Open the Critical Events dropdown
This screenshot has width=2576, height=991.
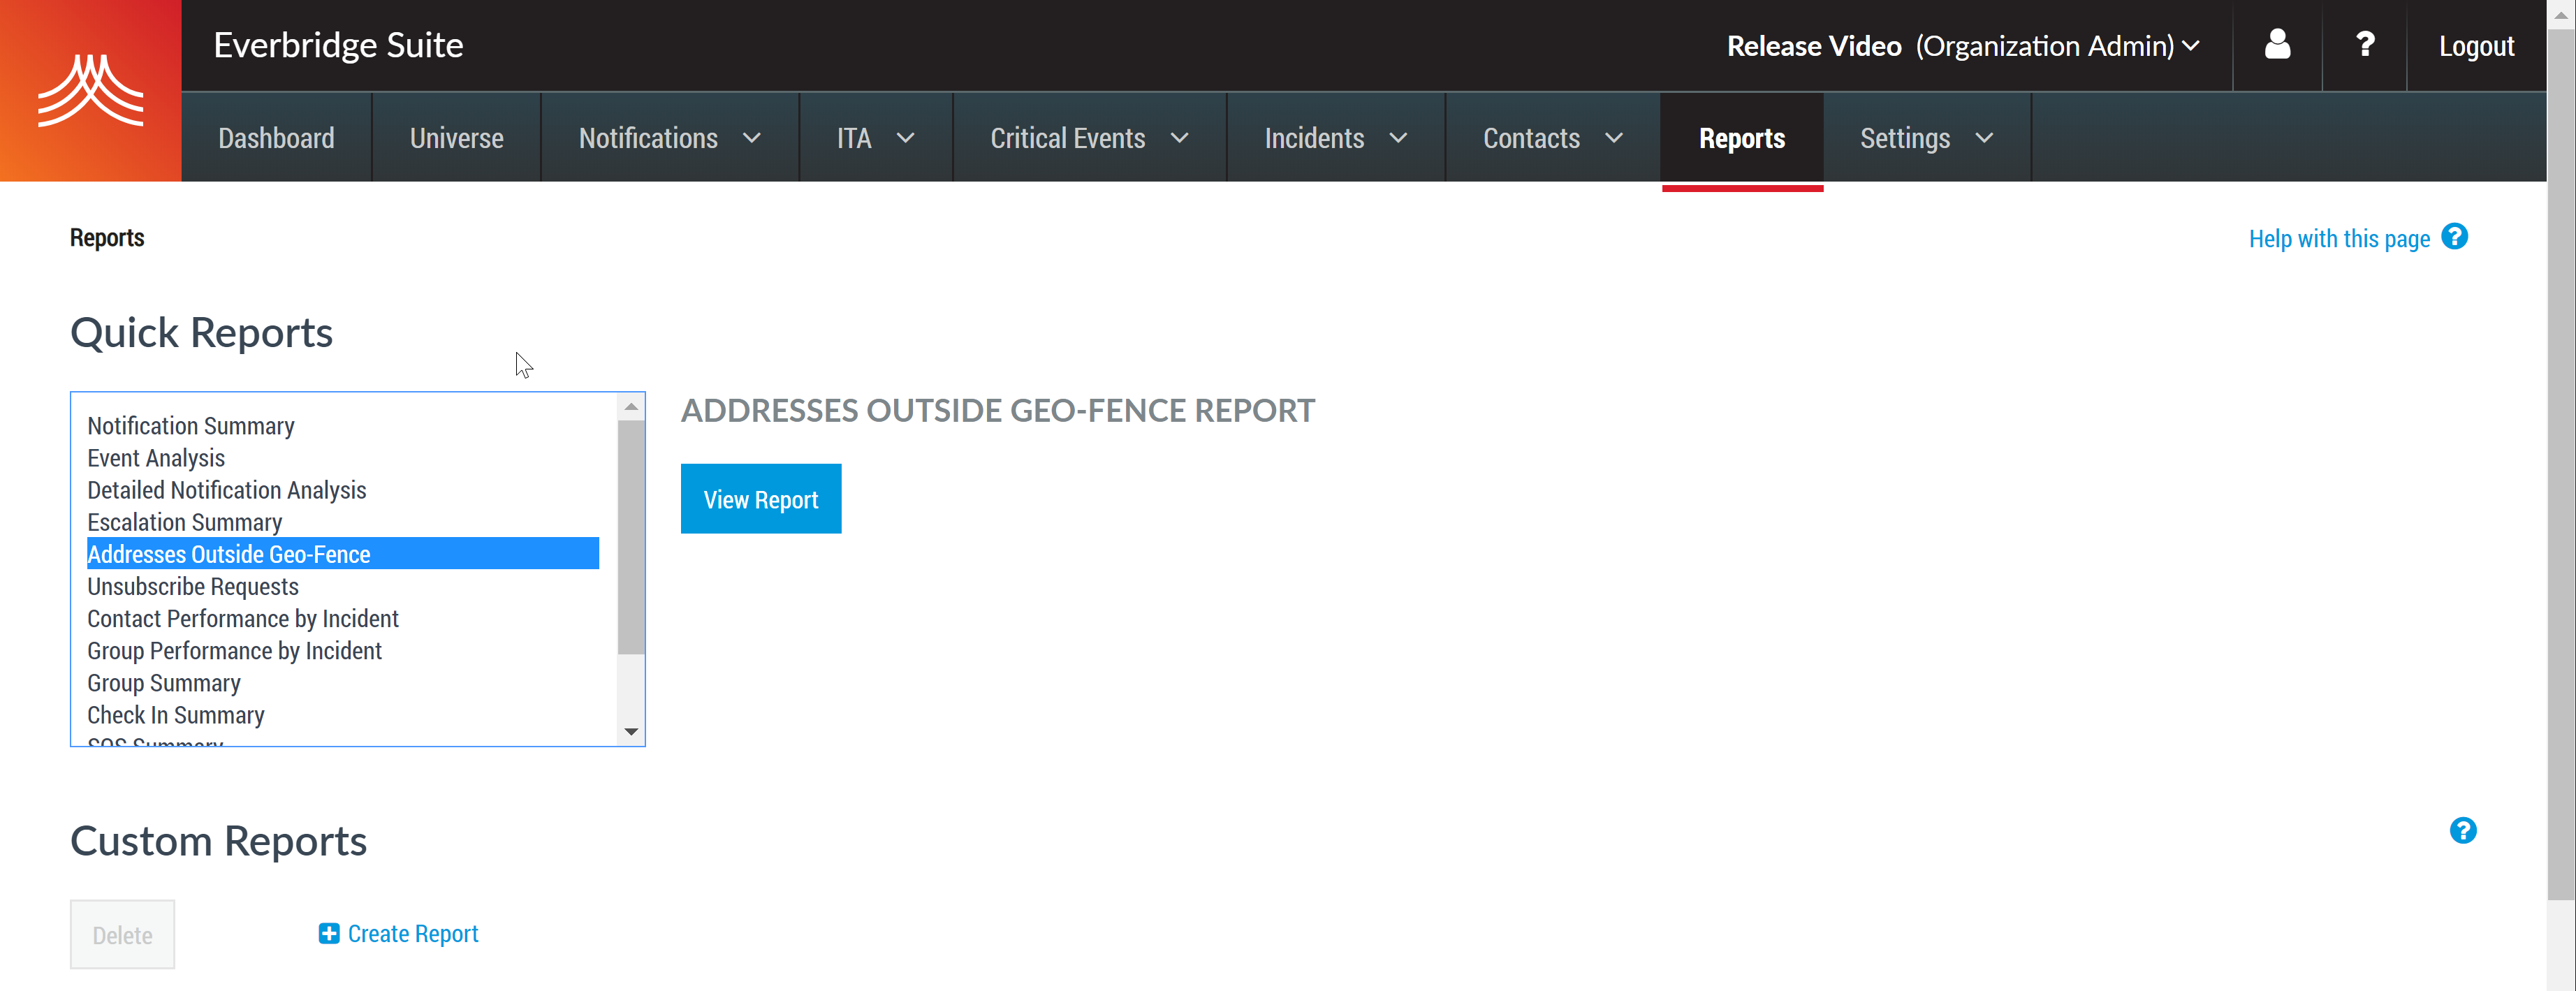1088,137
